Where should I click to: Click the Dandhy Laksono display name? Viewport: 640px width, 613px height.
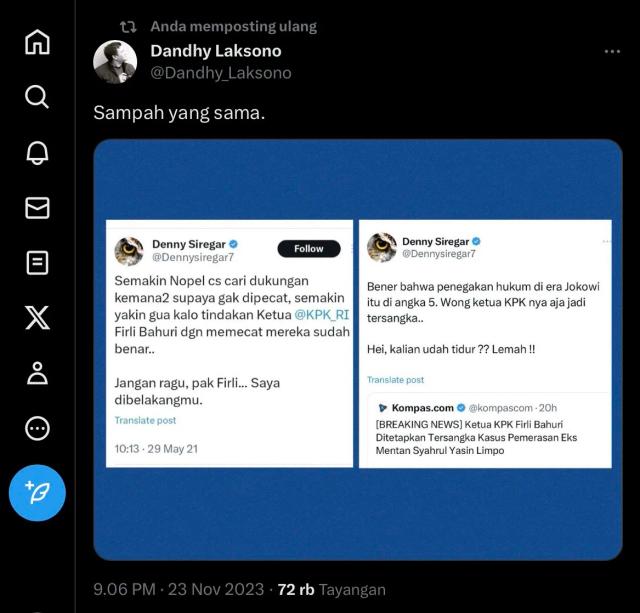[x=216, y=51]
